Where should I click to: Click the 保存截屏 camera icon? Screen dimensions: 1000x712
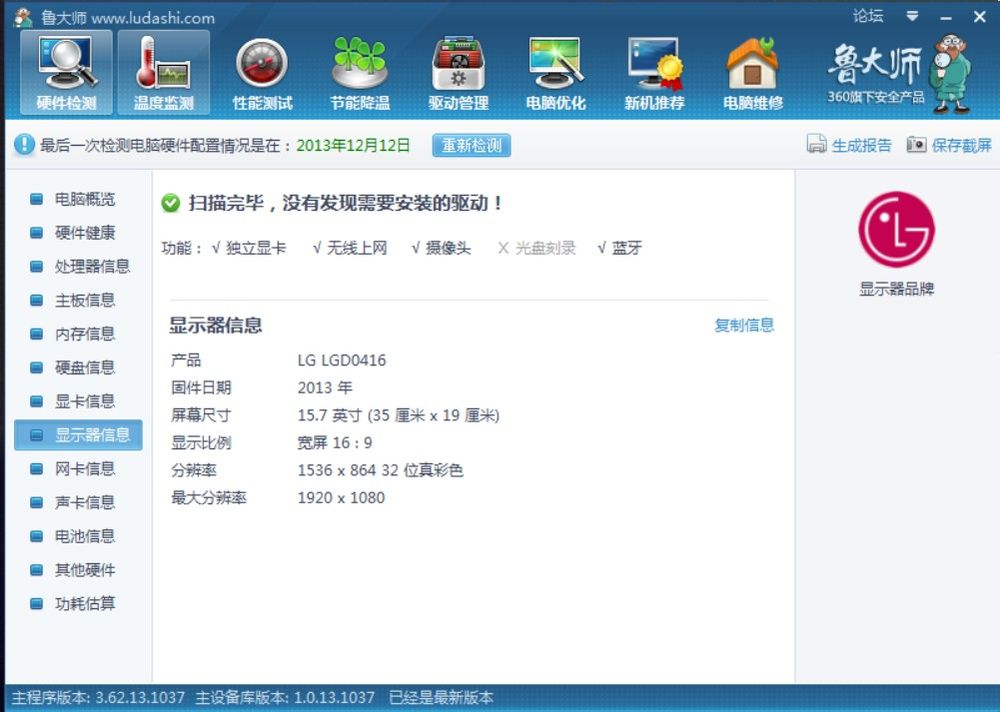tap(916, 144)
